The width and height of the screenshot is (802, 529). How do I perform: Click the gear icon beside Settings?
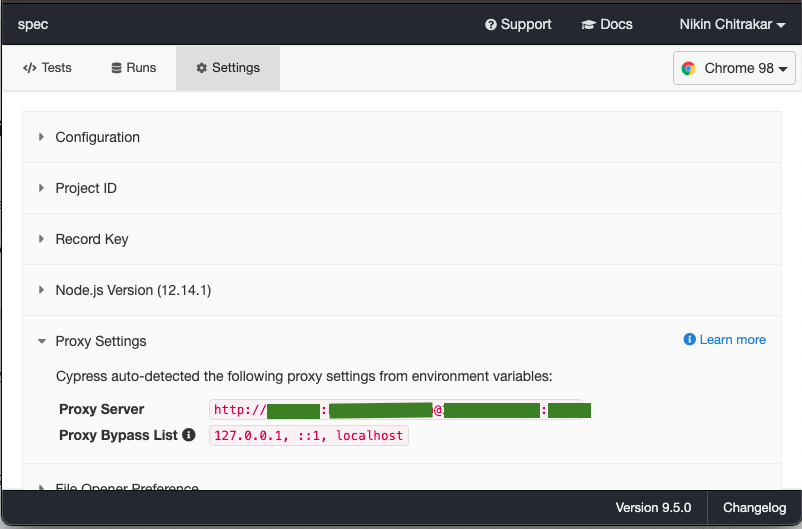pos(202,68)
